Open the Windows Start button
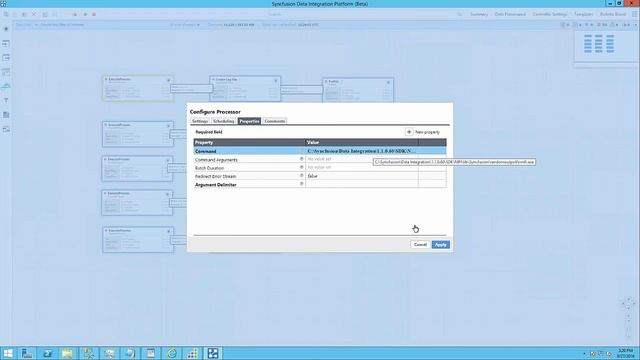The height and width of the screenshot is (360, 640). (8, 353)
